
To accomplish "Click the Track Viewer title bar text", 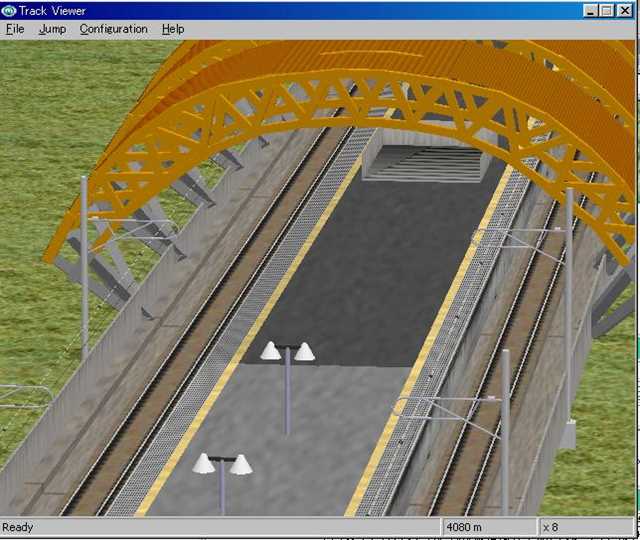I will point(55,10).
